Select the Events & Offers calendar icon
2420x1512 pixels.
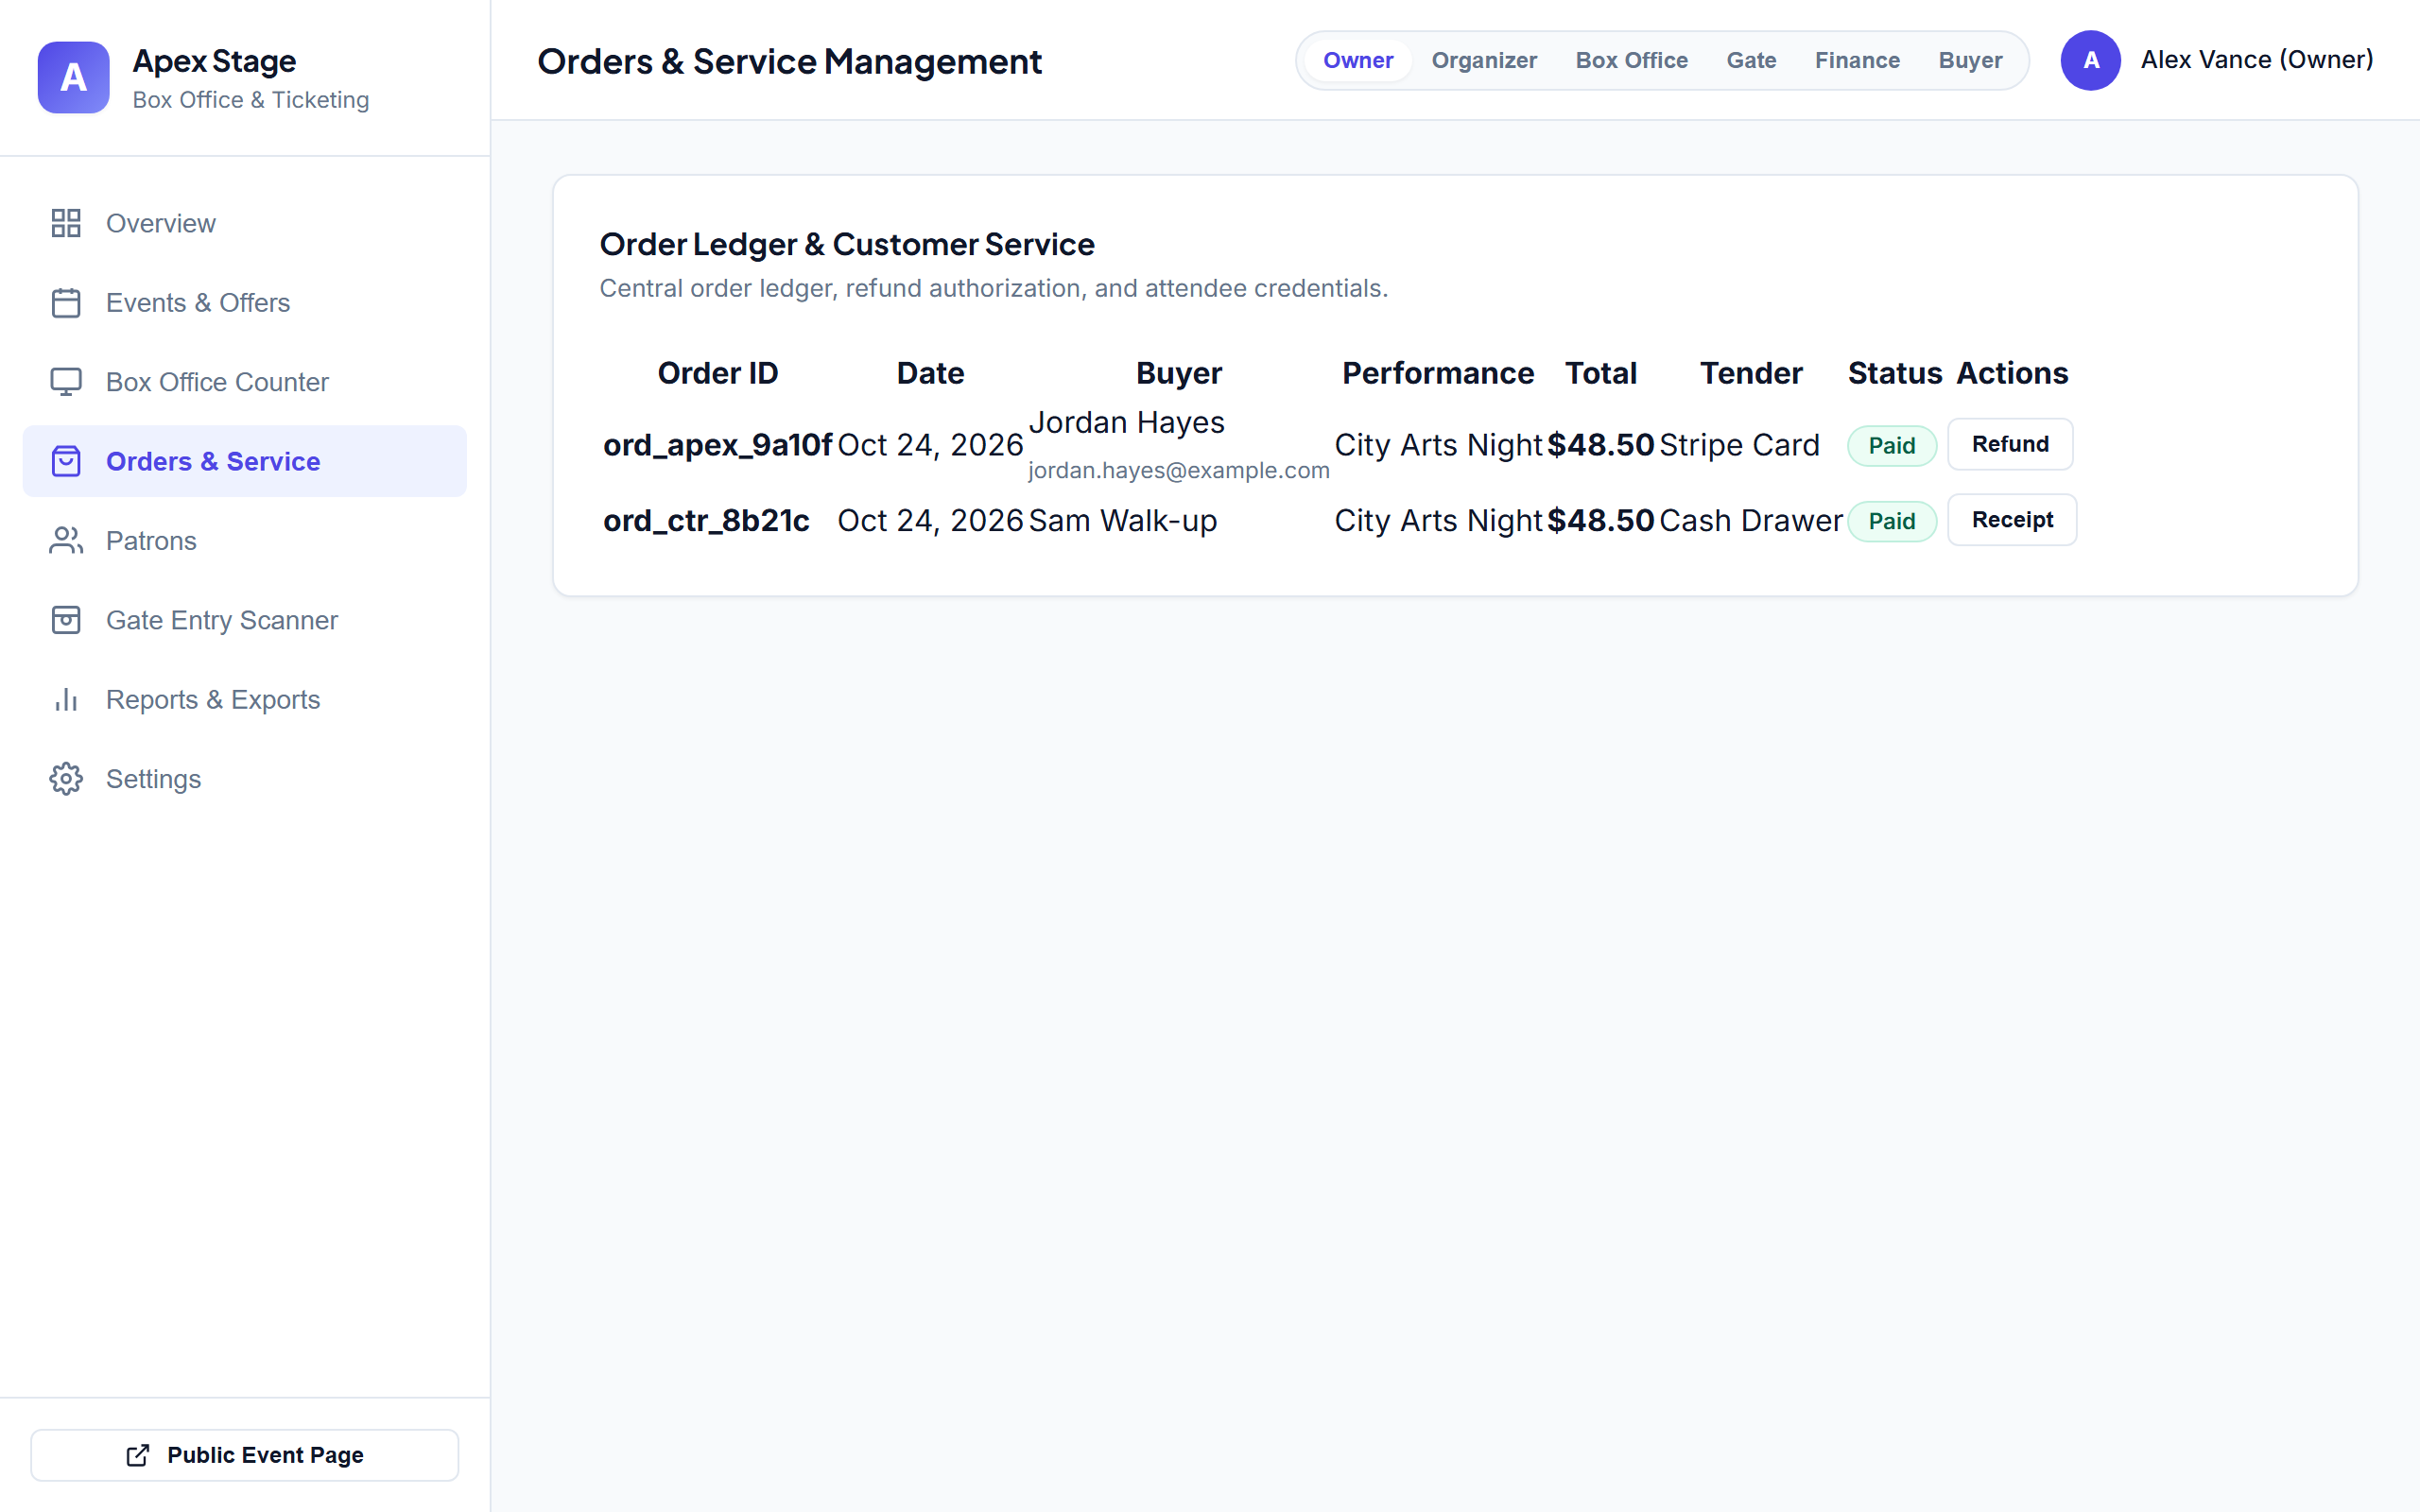pos(66,303)
